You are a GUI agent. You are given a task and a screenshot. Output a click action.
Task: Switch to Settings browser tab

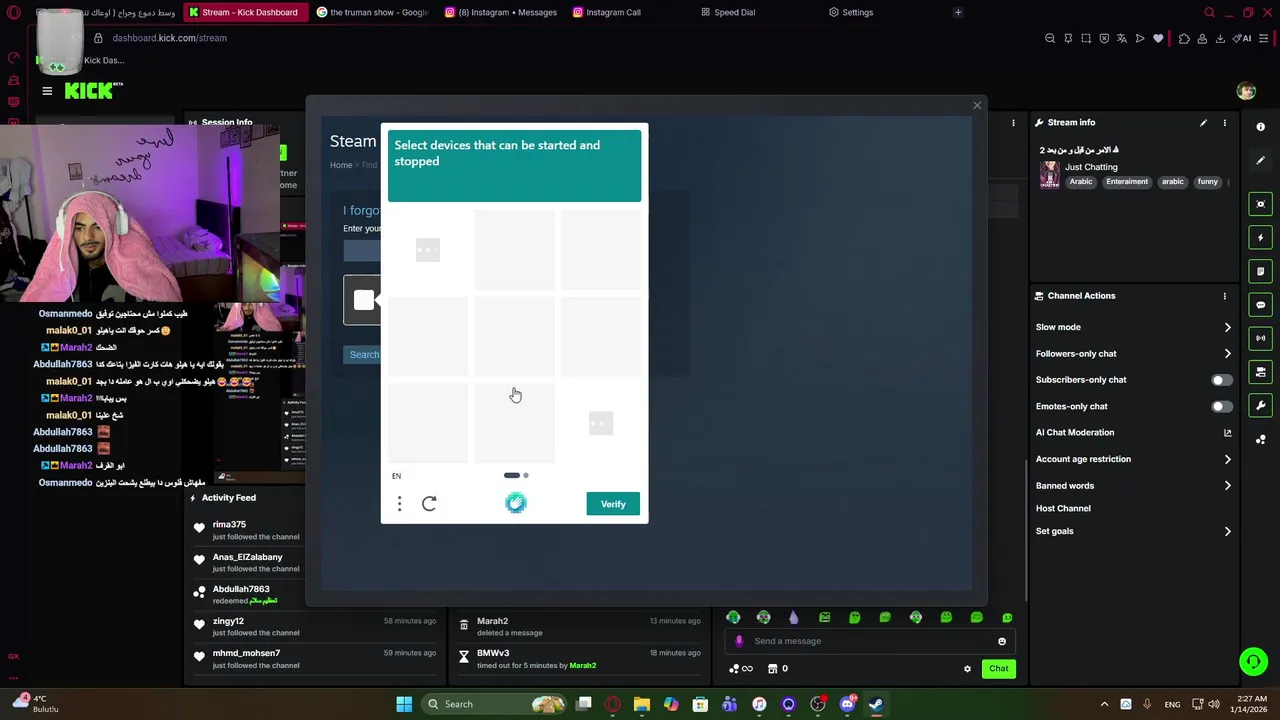coord(851,12)
